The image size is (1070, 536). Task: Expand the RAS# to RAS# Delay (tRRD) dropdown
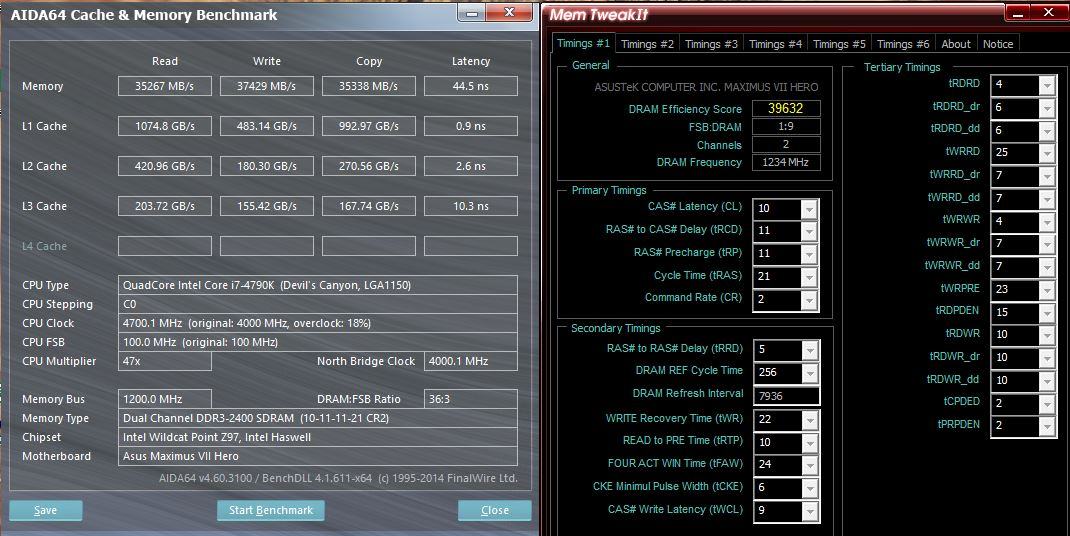click(809, 350)
